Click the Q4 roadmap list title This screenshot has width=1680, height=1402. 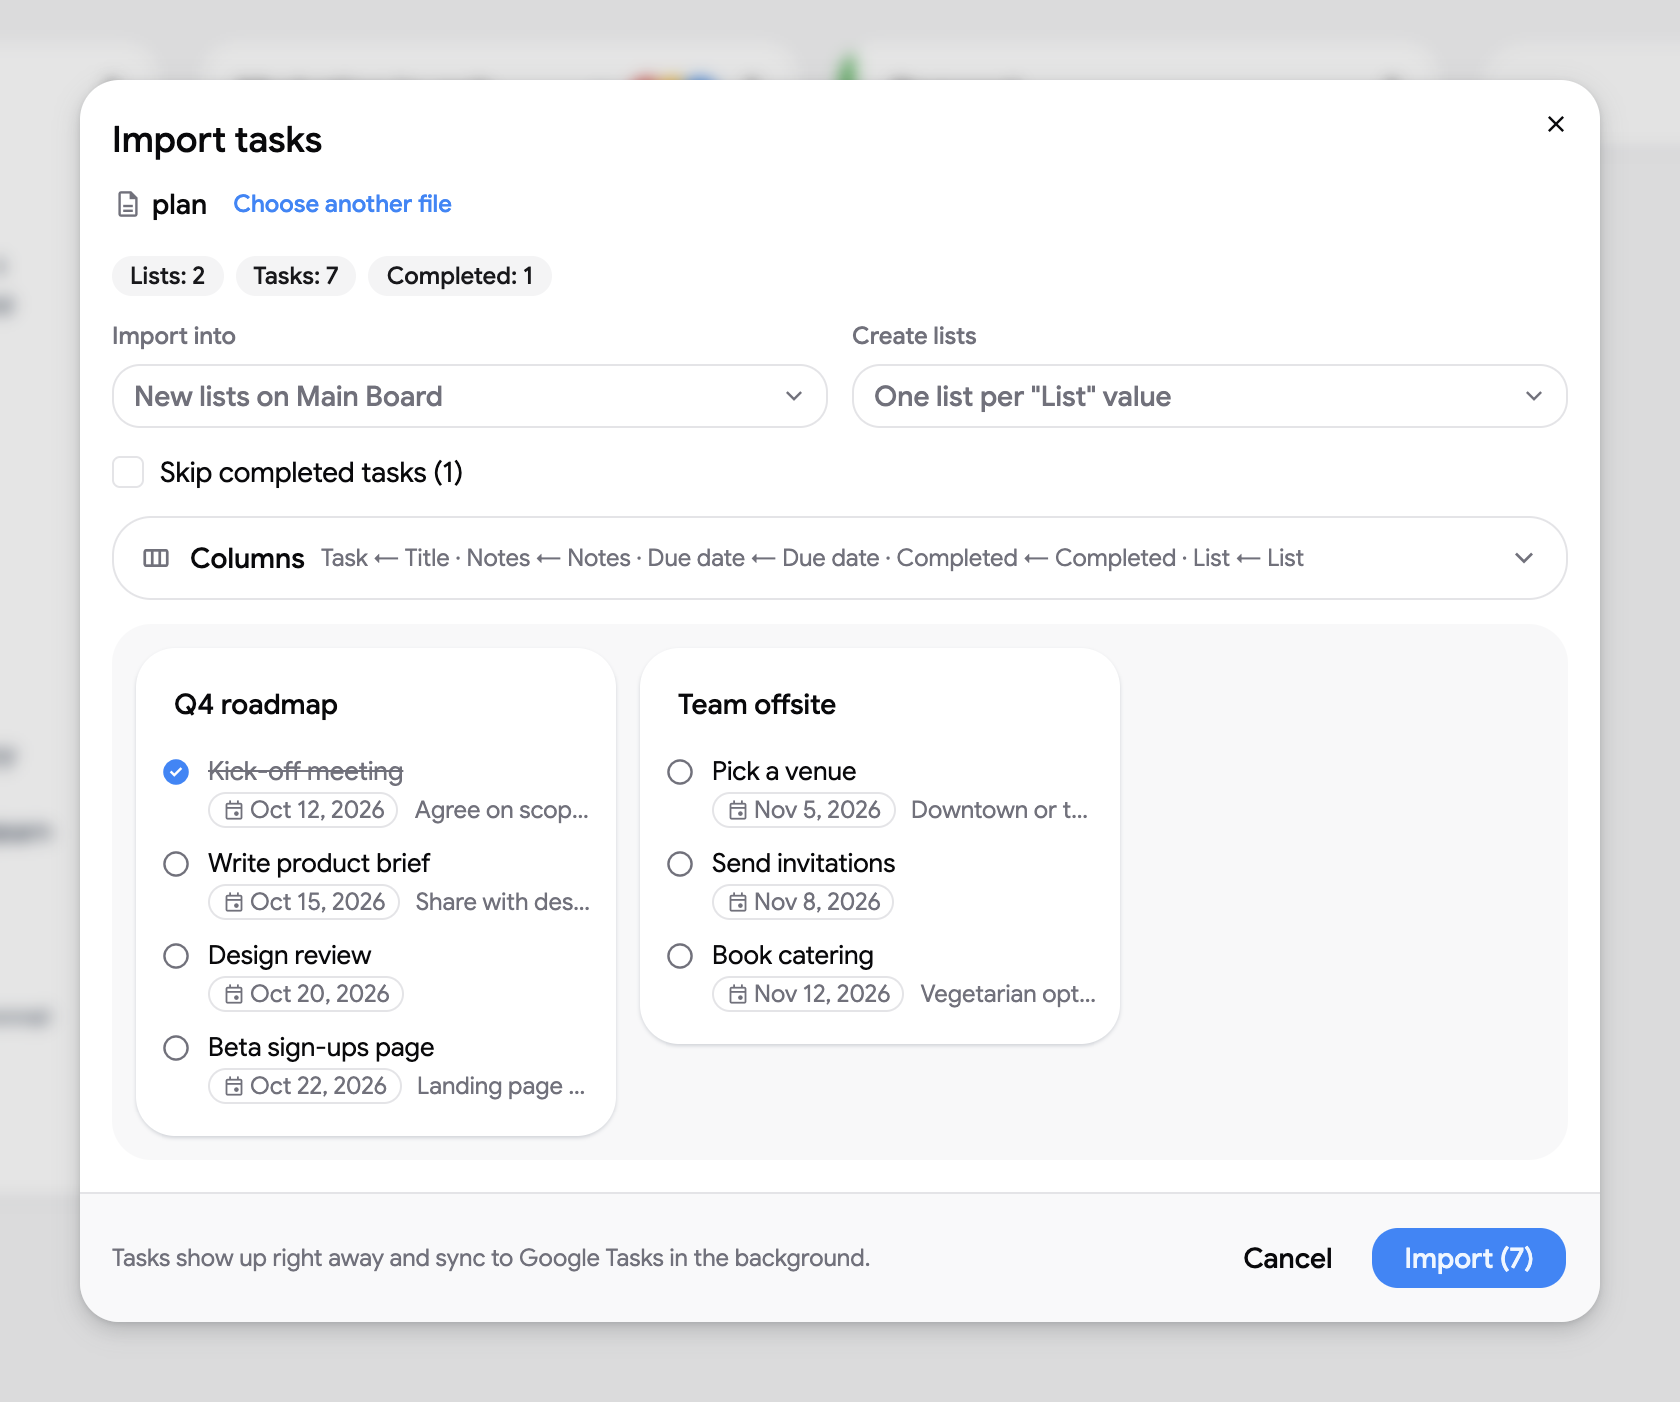click(256, 704)
